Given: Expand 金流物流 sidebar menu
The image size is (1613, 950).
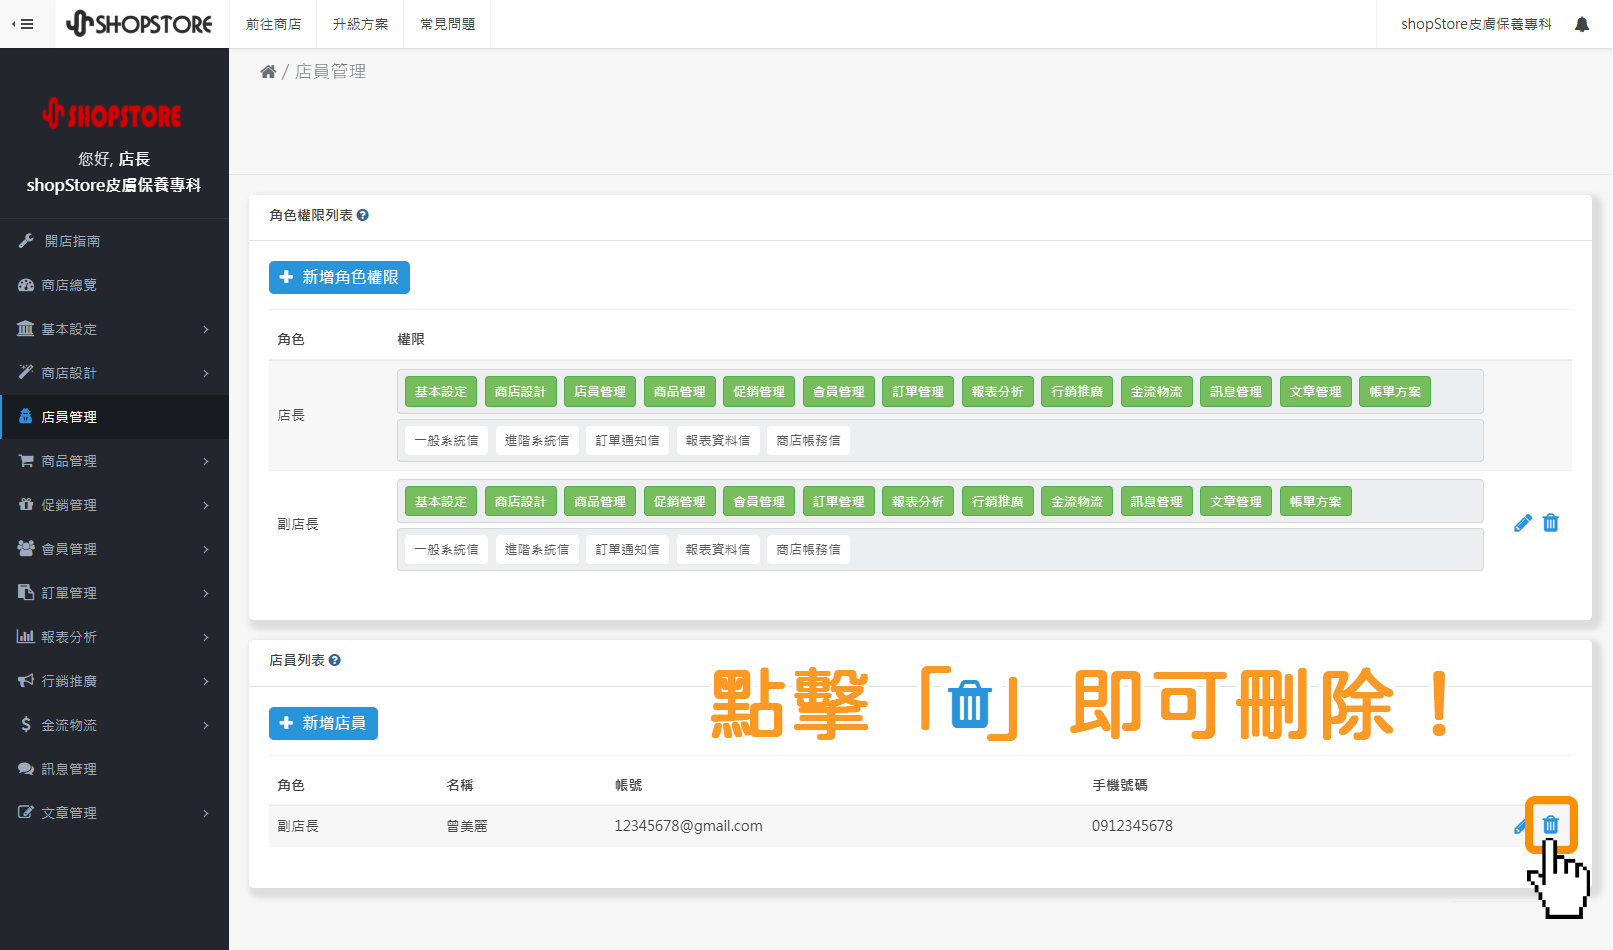Looking at the screenshot, I should (114, 725).
